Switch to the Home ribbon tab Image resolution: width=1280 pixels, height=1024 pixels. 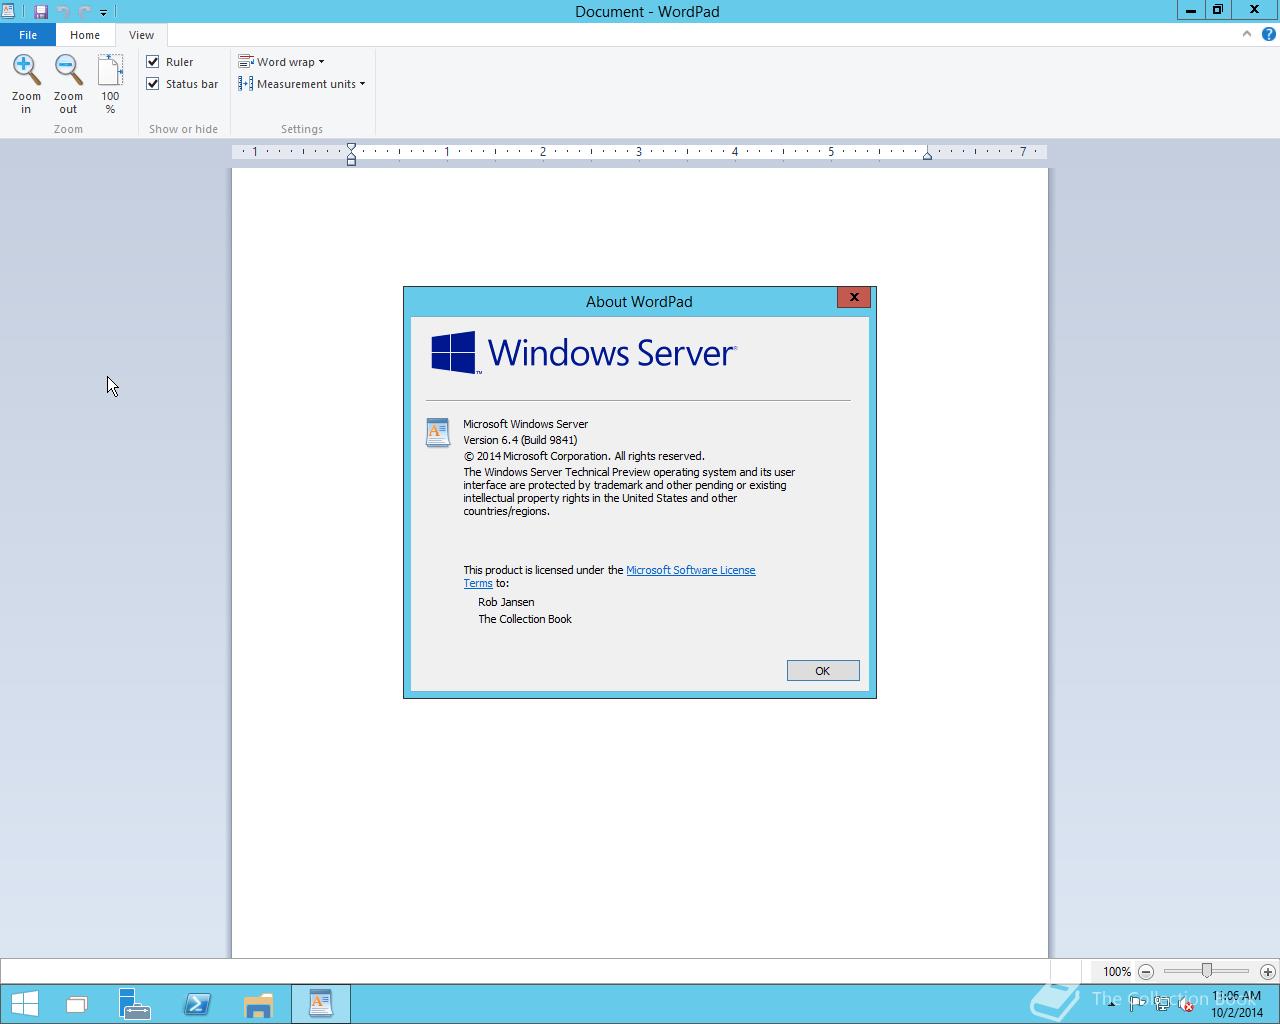click(85, 35)
